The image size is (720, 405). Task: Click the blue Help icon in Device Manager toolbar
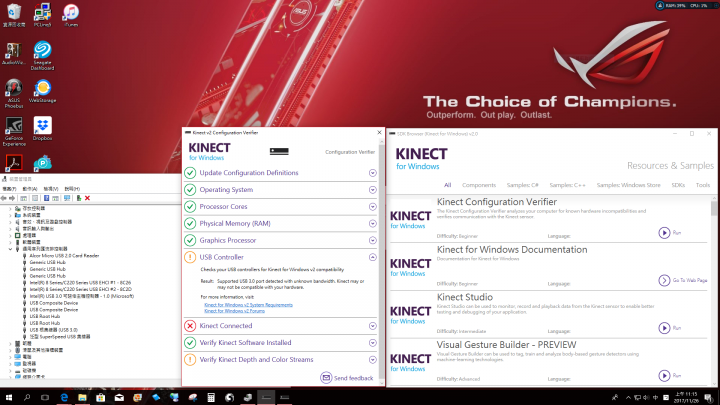click(46, 198)
